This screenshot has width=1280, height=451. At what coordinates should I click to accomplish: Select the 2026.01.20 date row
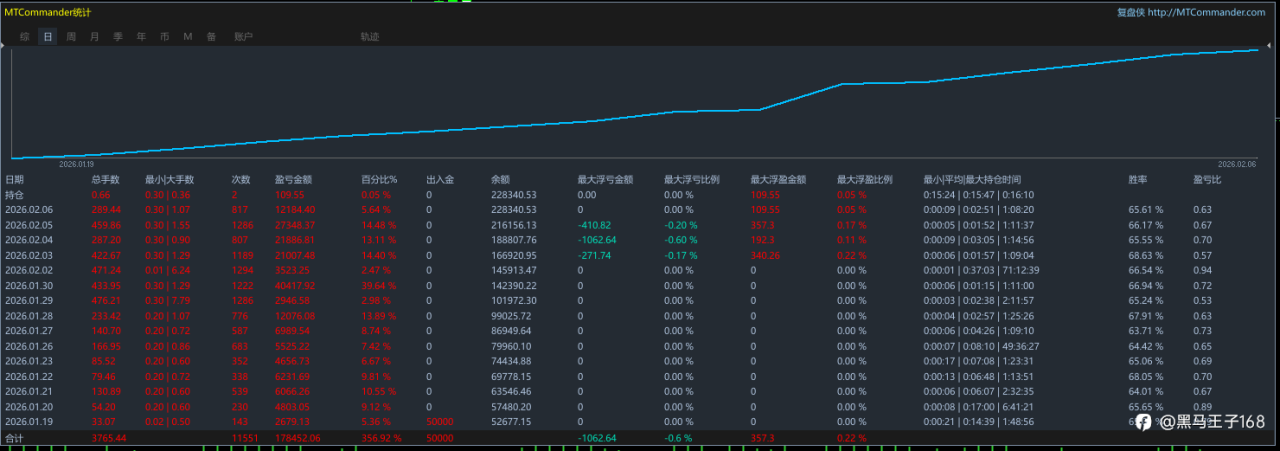30,406
